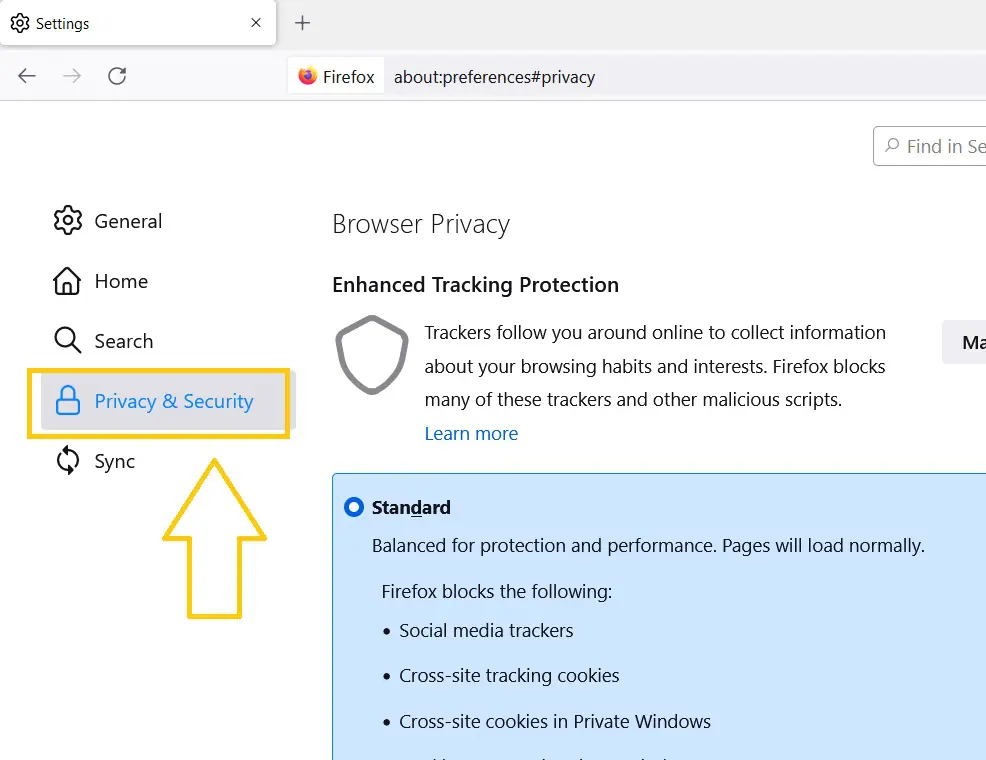Click the Home house icon
986x760 pixels.
(x=67, y=281)
